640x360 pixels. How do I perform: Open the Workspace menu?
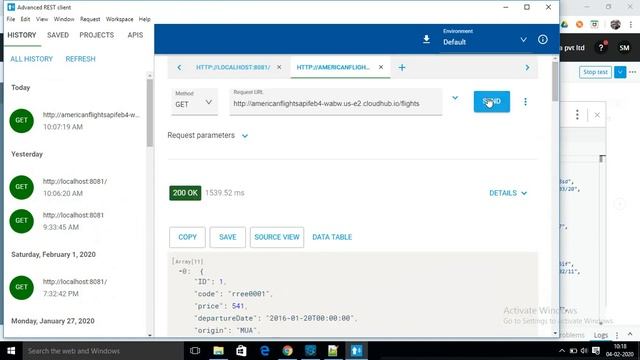[120, 19]
